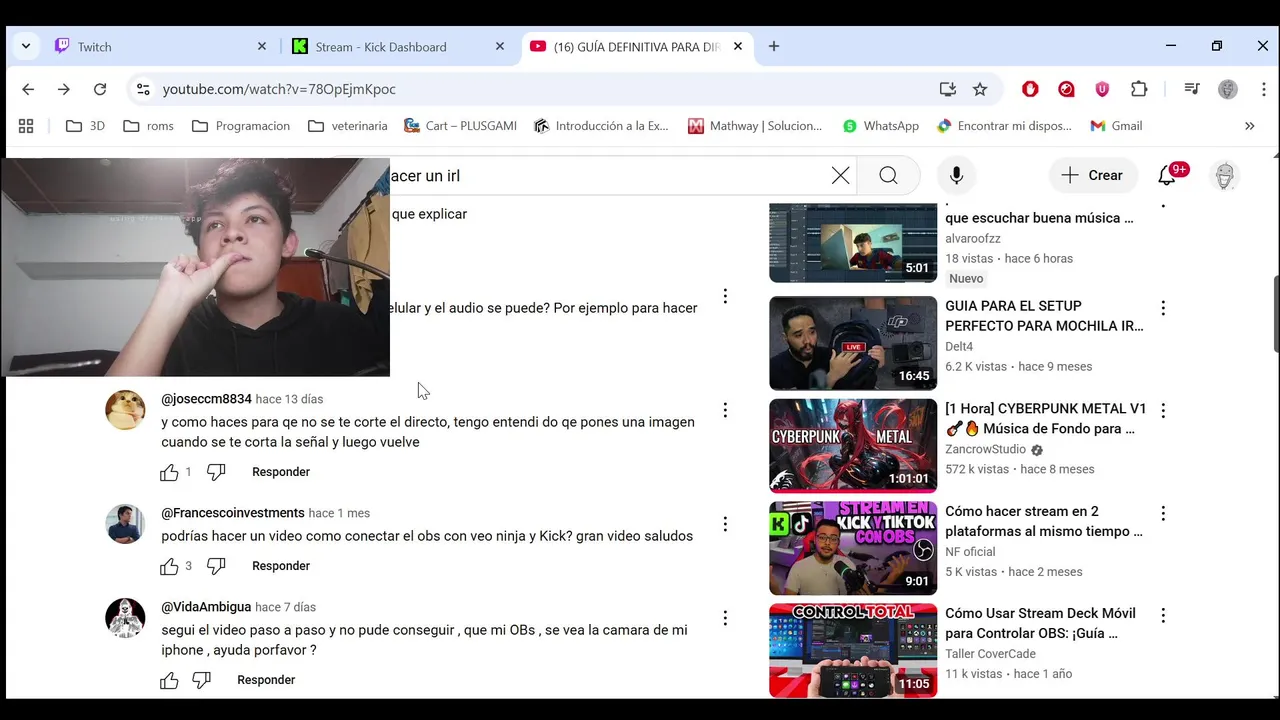Open the CYBERPUNK METAL video thumbnail

[x=853, y=446]
